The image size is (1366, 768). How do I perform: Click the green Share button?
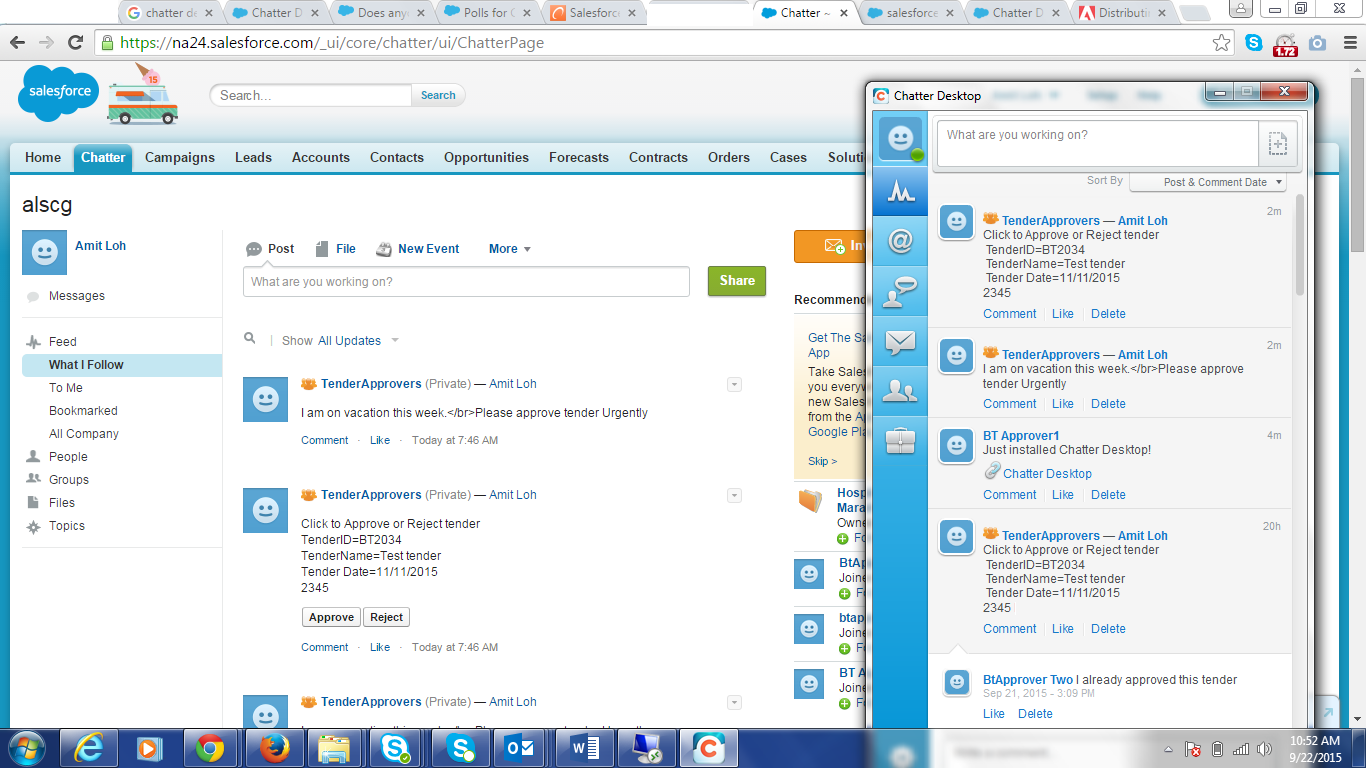(x=737, y=281)
